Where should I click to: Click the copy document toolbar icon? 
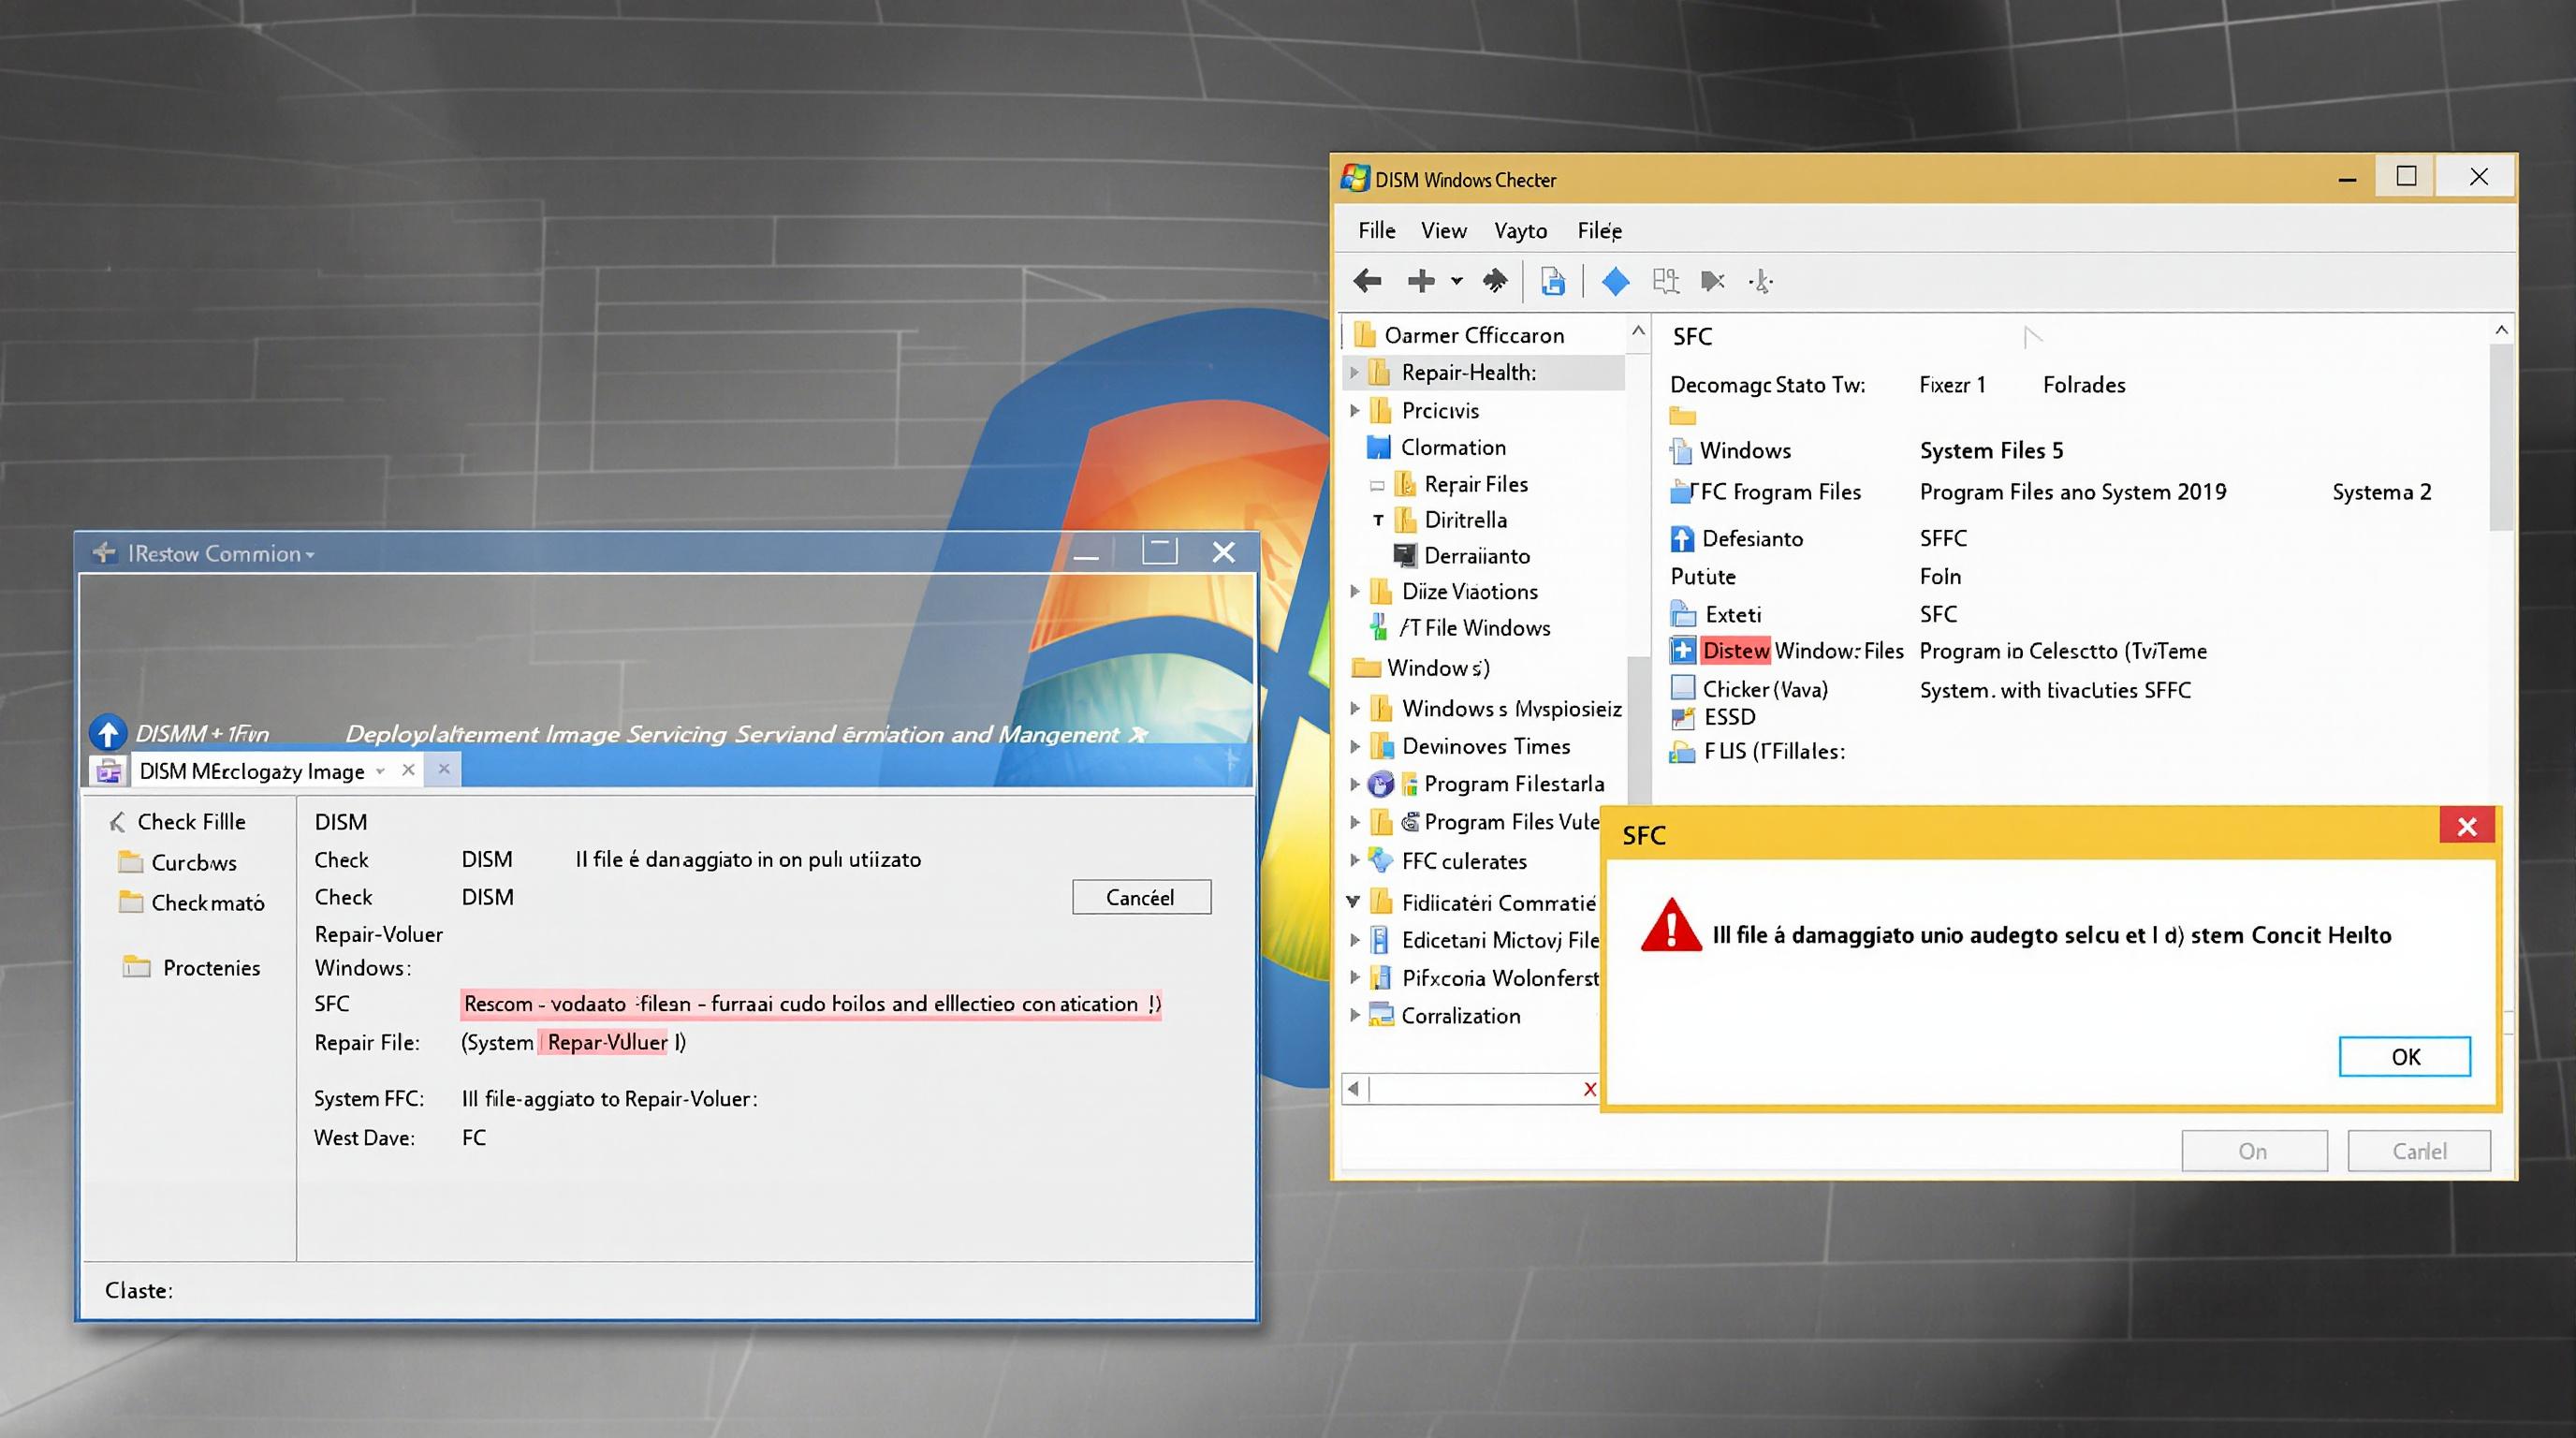(1553, 280)
